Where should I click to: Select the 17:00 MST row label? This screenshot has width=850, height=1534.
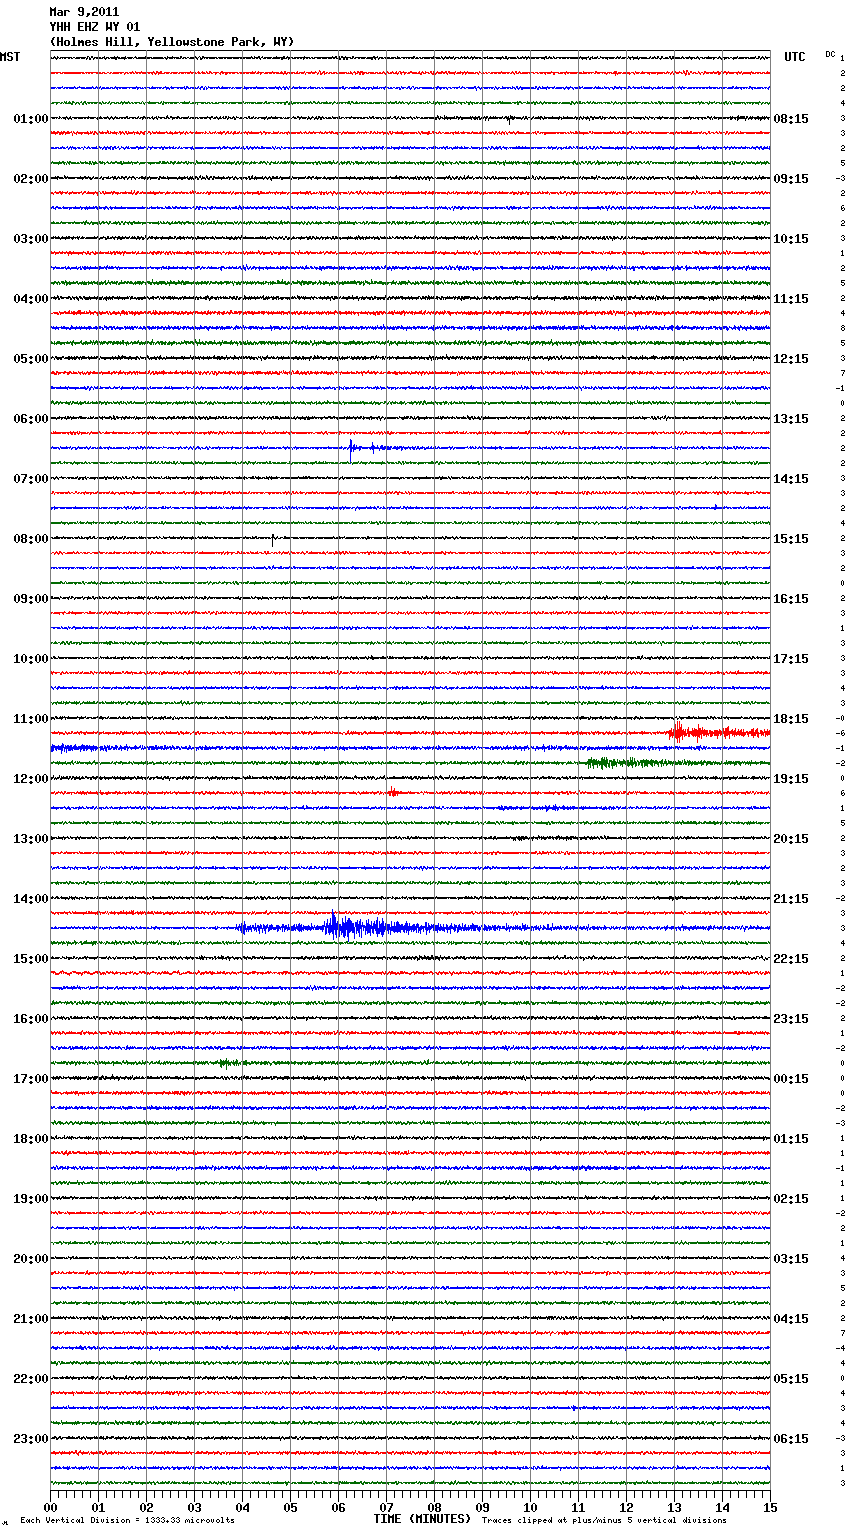click(31, 1079)
